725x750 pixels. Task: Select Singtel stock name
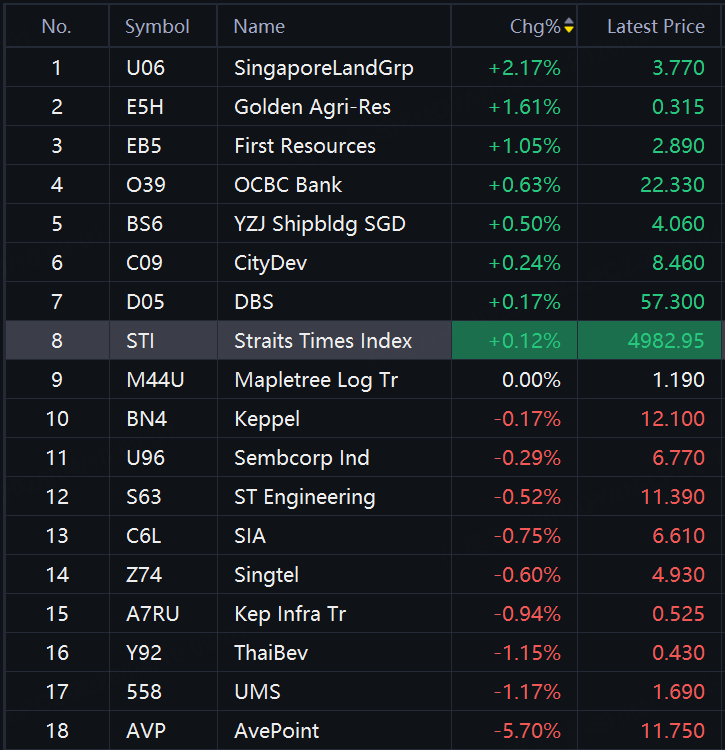266,575
